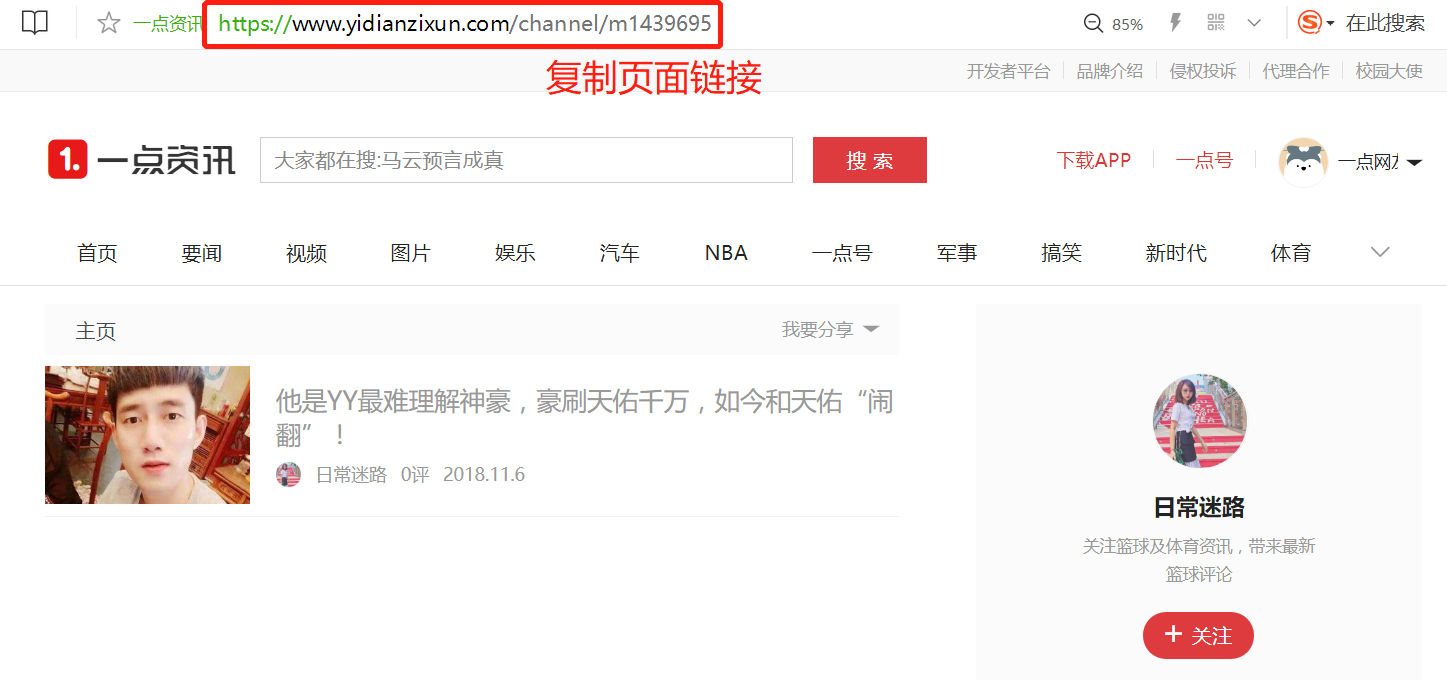This screenshot has width=1447, height=680.
Task: Open 一点号 tab in navigation bar
Action: [842, 253]
